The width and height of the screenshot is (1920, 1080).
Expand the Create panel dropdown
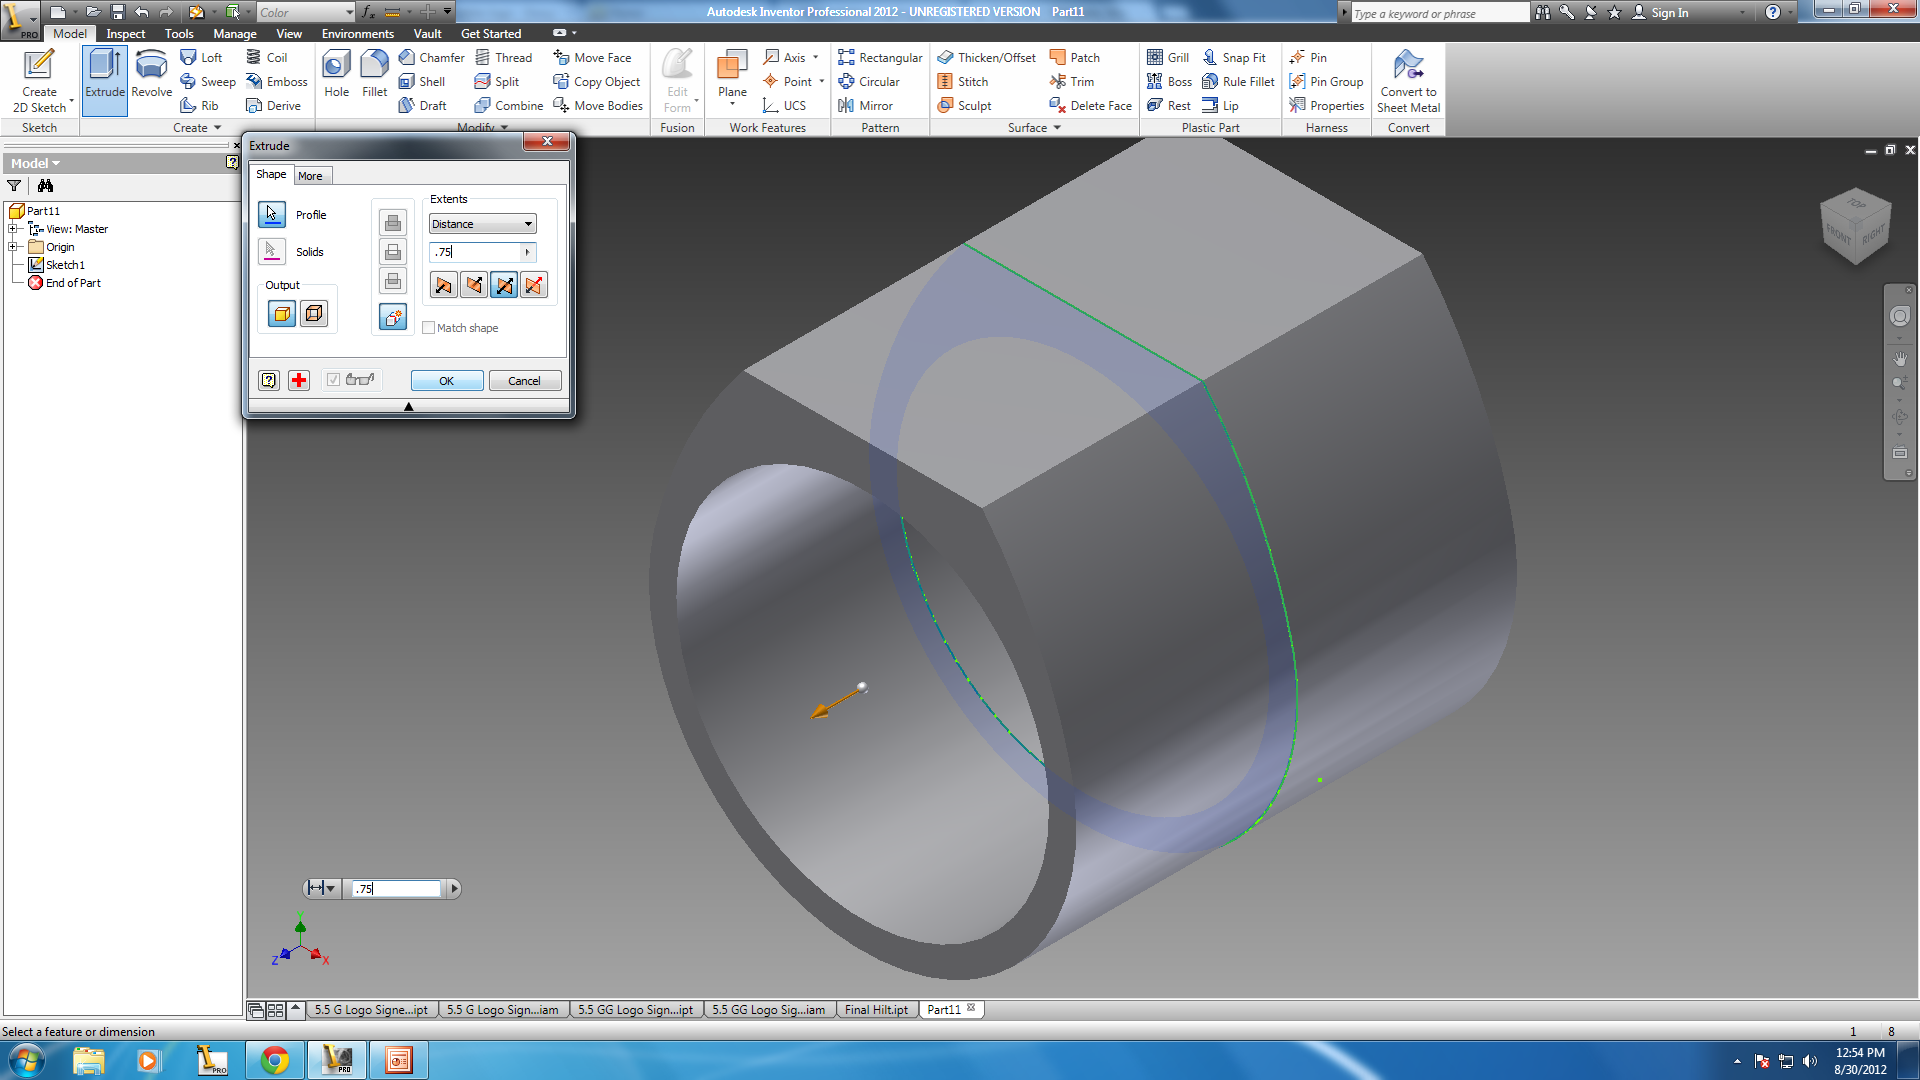(x=197, y=128)
